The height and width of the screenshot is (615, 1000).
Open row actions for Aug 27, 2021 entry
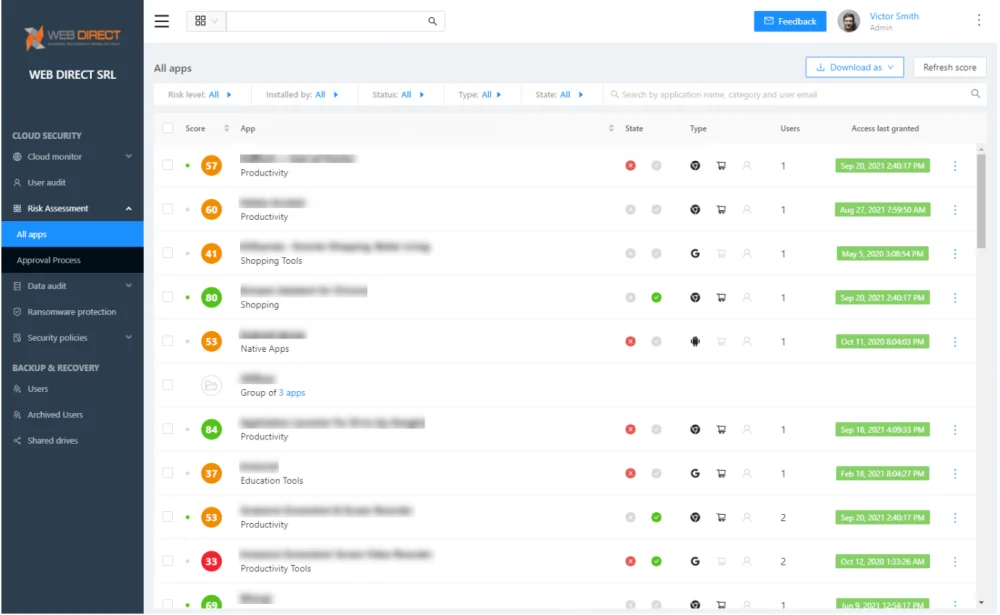[x=955, y=210]
